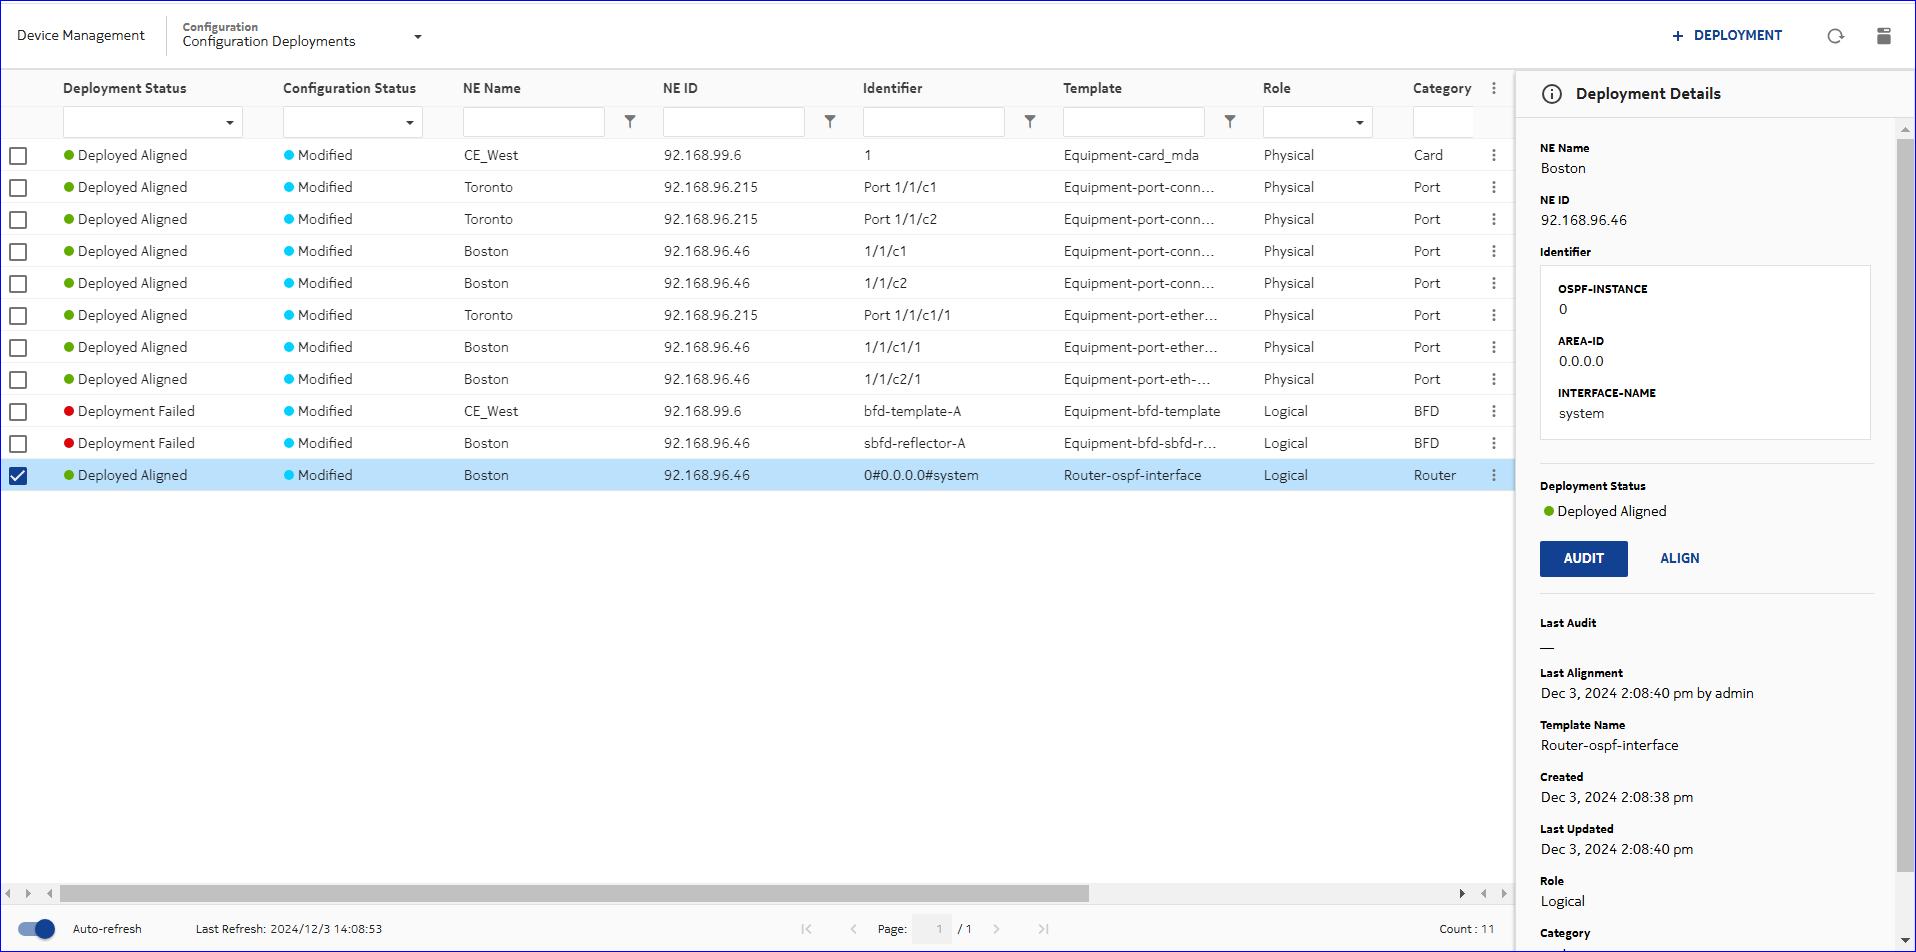Screen dimensions: 1916x952
Task: Open row actions menu for CE_West Card row
Action: [1494, 155]
